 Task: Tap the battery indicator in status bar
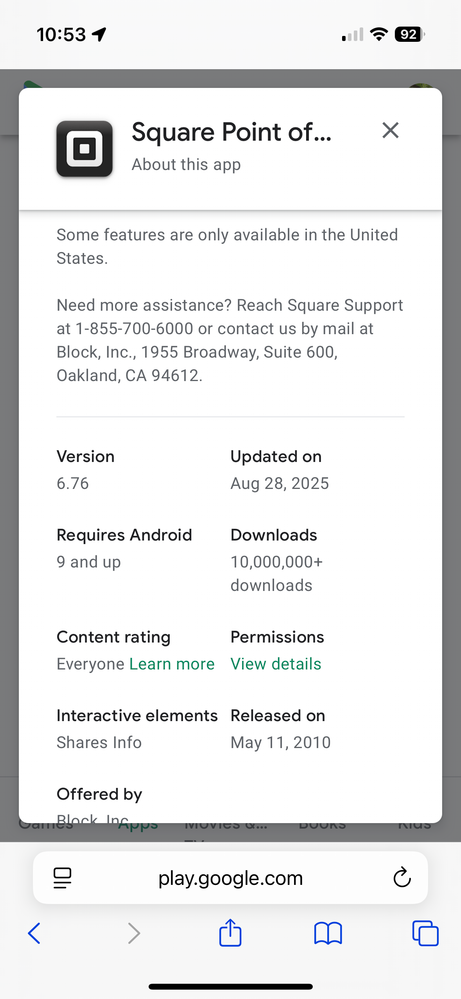409,34
